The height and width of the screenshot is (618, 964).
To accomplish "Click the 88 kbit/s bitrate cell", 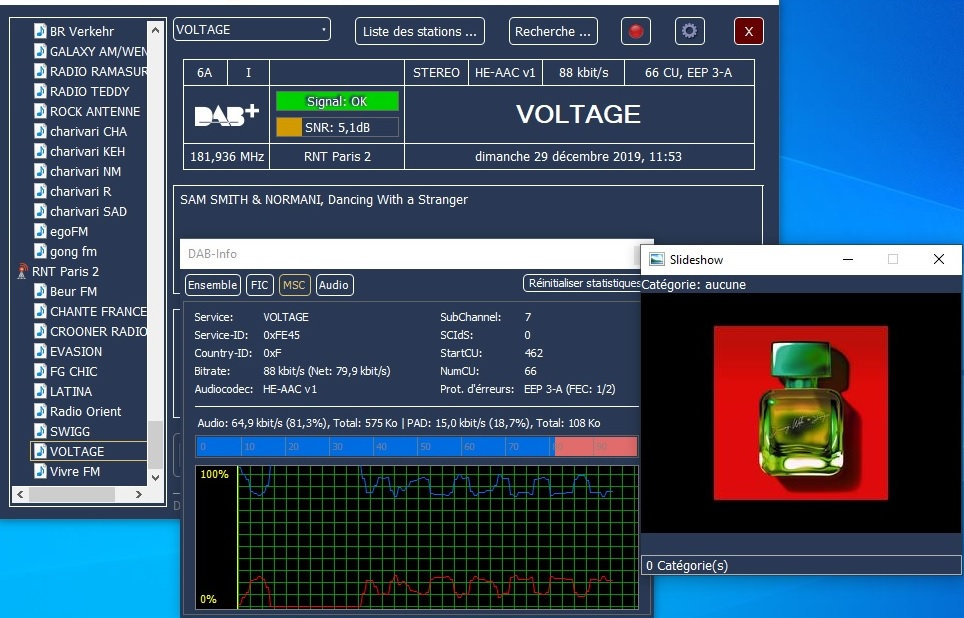I will click(583, 73).
